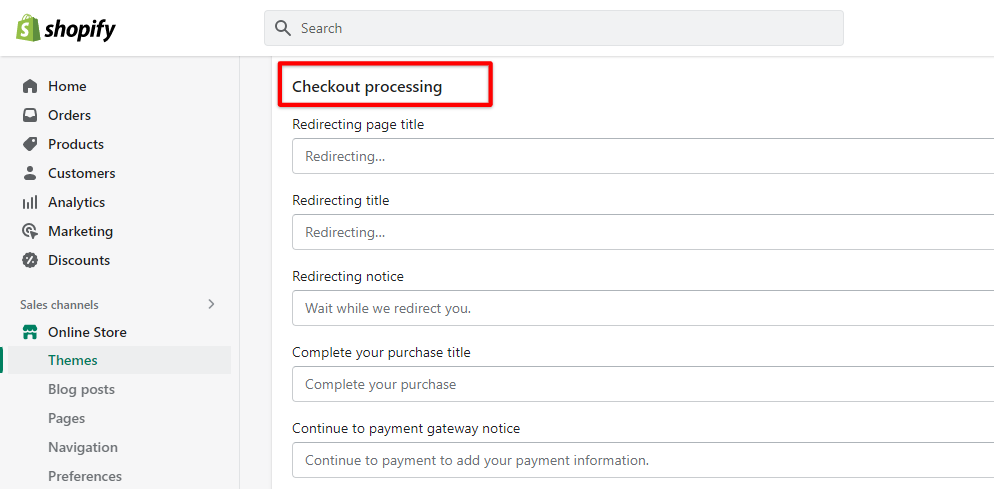Open the Pages section
Image resolution: width=994 pixels, height=489 pixels.
pos(66,418)
